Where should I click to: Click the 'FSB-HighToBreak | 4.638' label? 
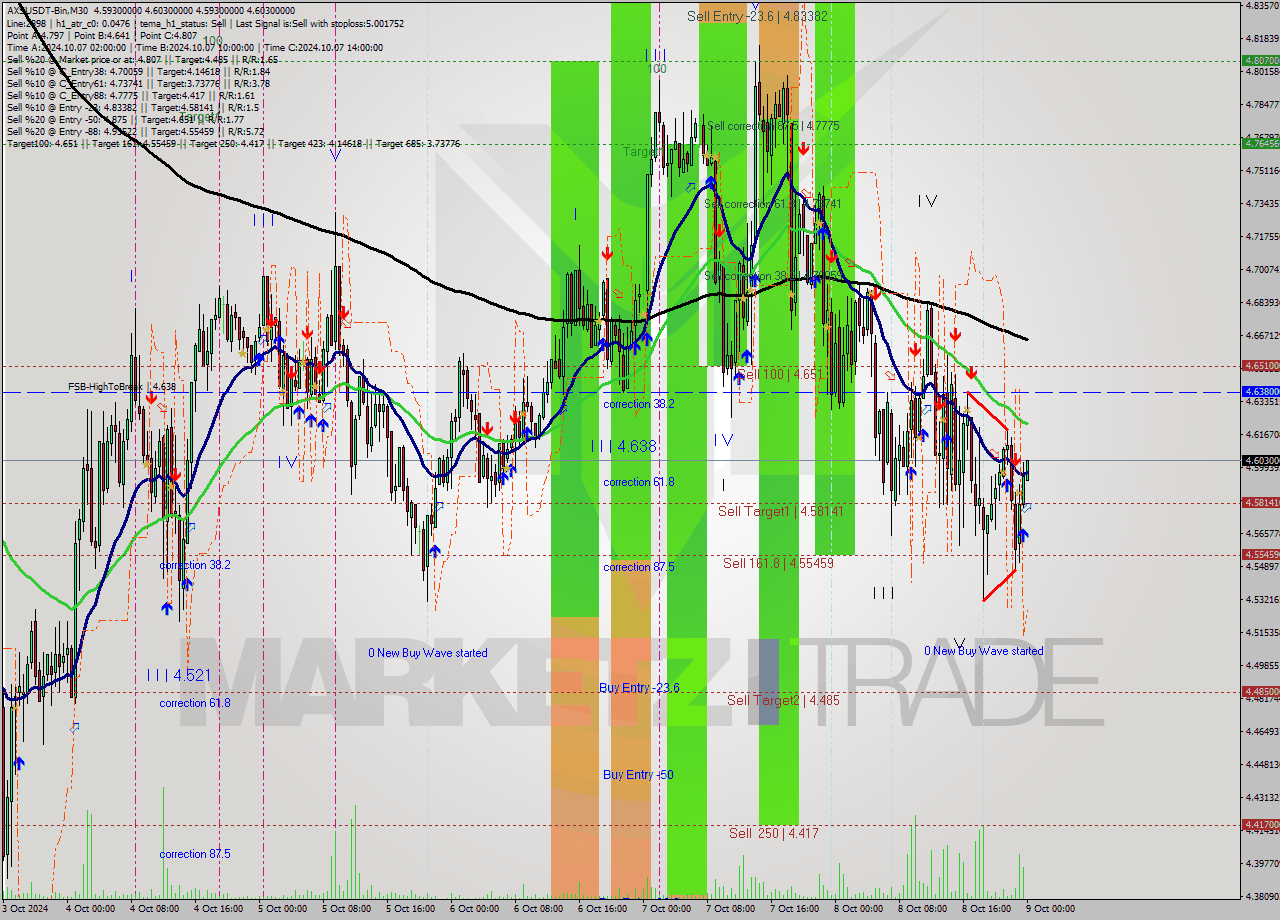point(122,386)
